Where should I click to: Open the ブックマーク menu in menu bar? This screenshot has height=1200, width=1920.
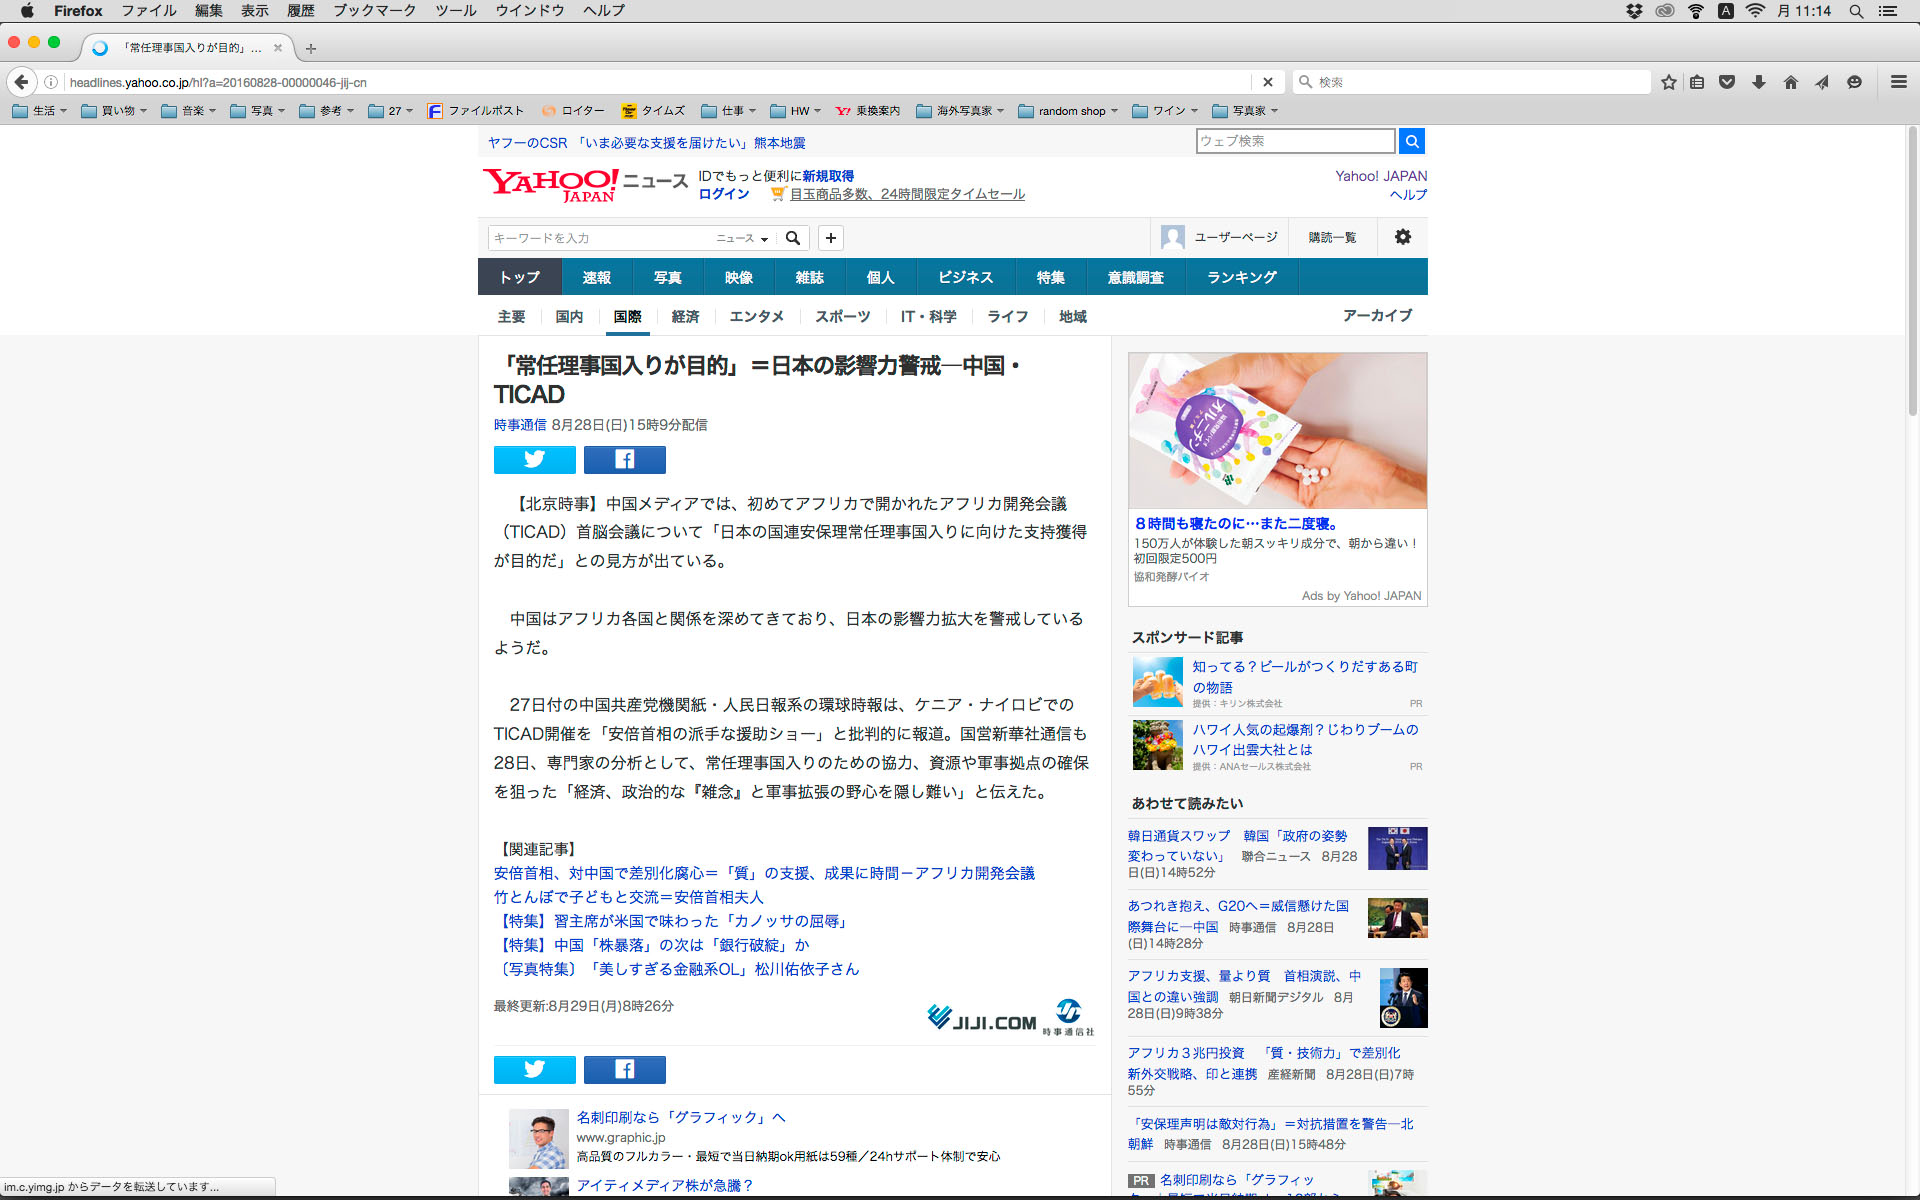374,11
